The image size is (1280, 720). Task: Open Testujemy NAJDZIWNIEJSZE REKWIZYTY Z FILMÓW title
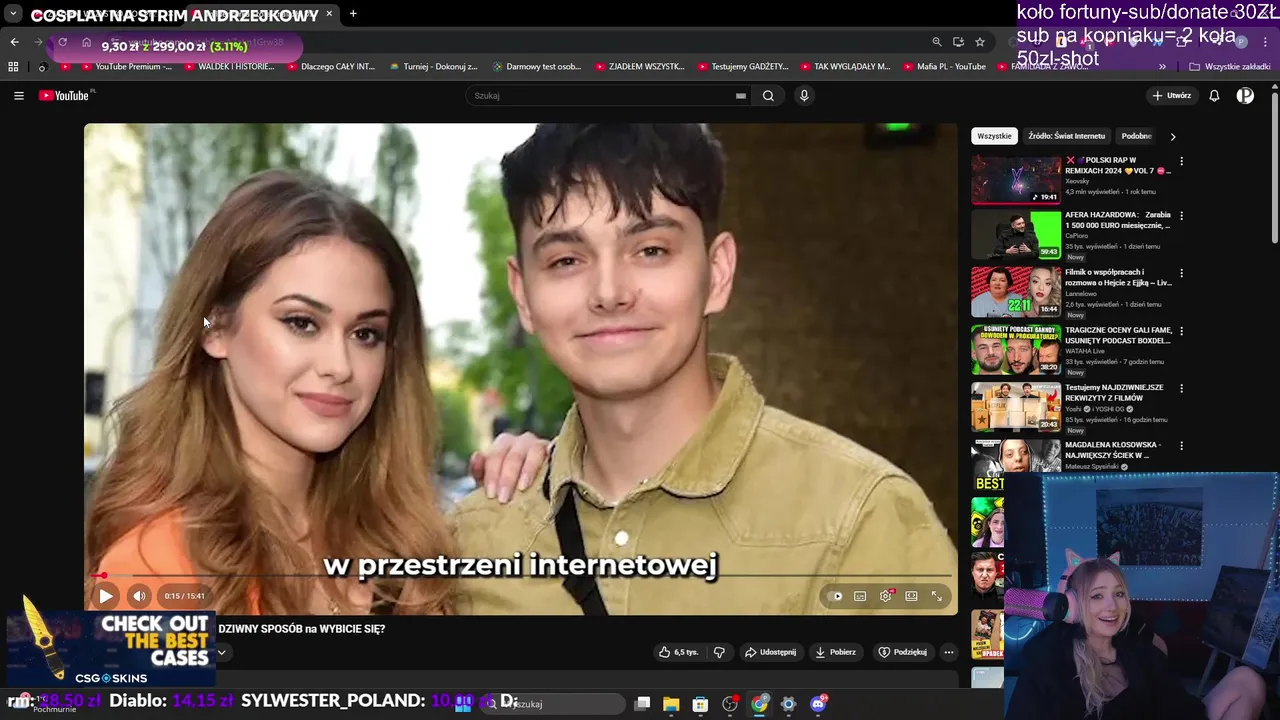1114,393
